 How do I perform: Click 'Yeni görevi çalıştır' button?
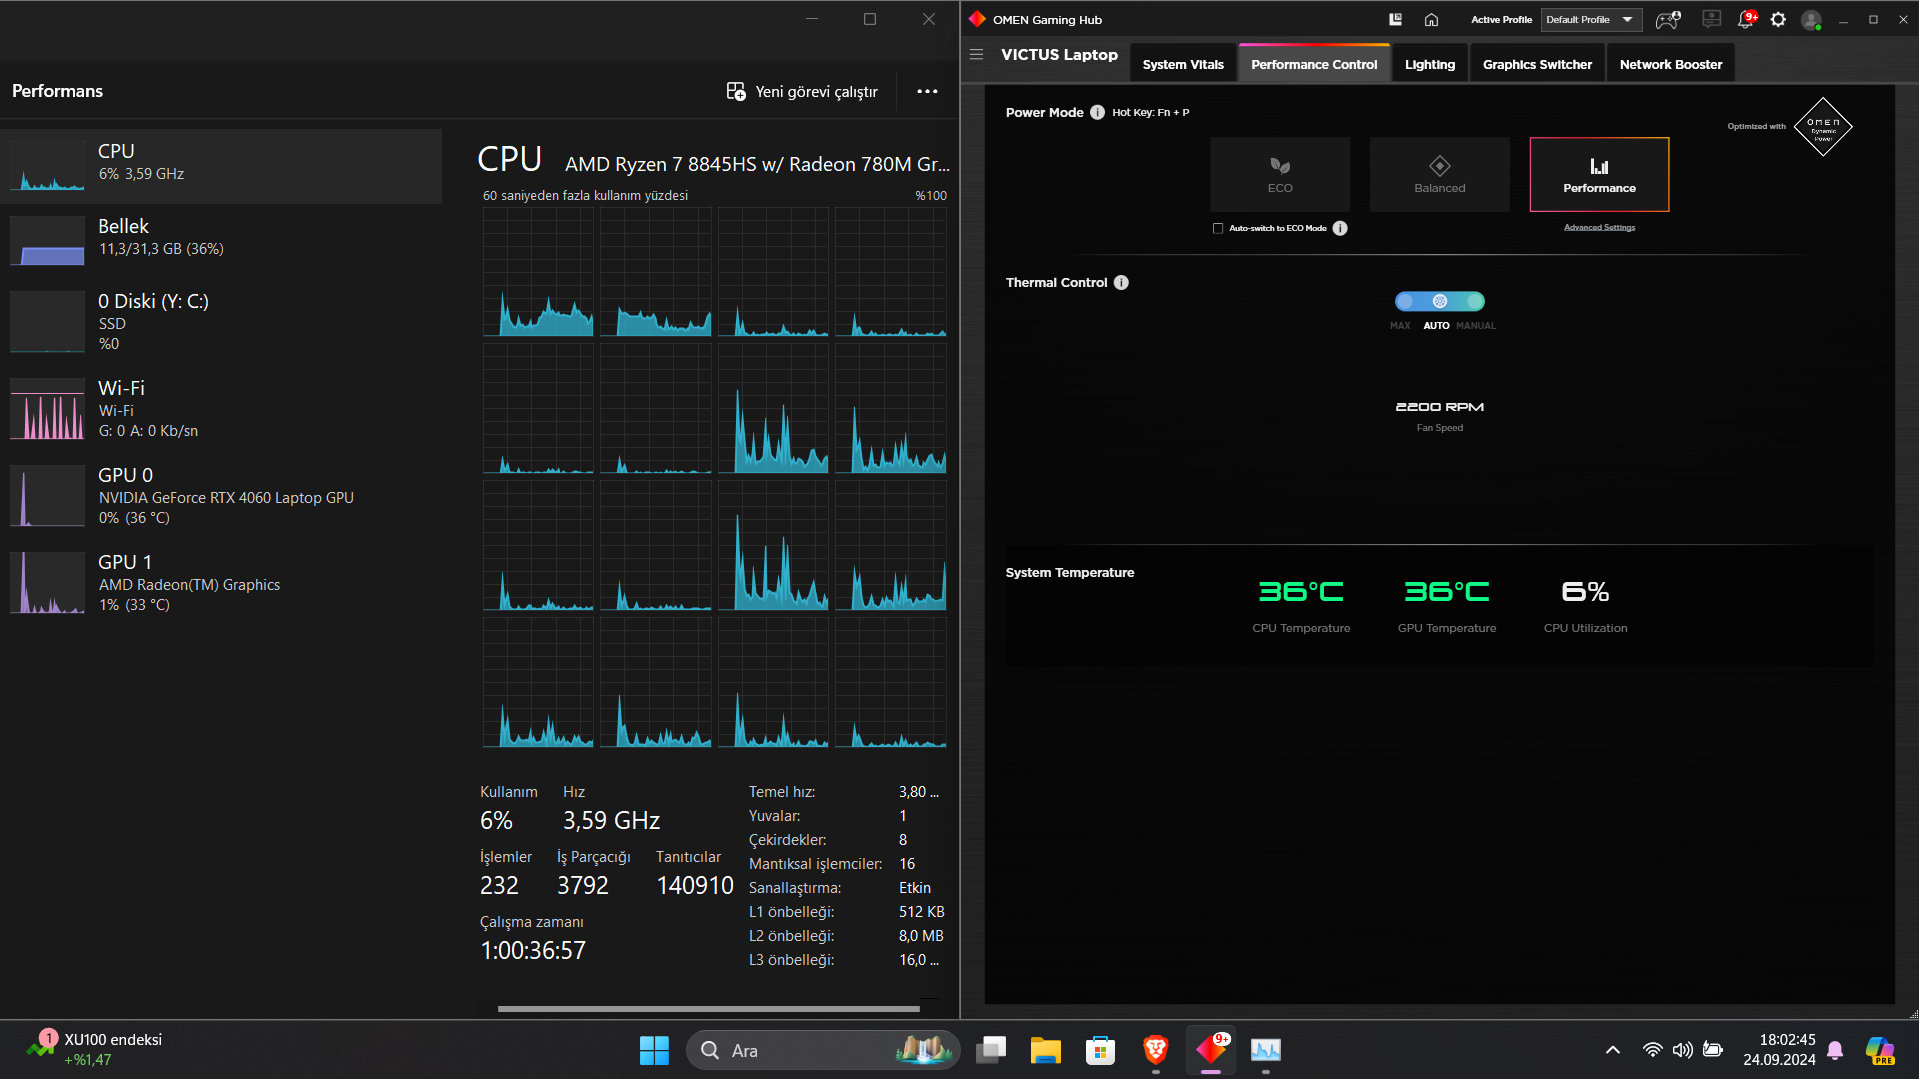click(x=802, y=91)
